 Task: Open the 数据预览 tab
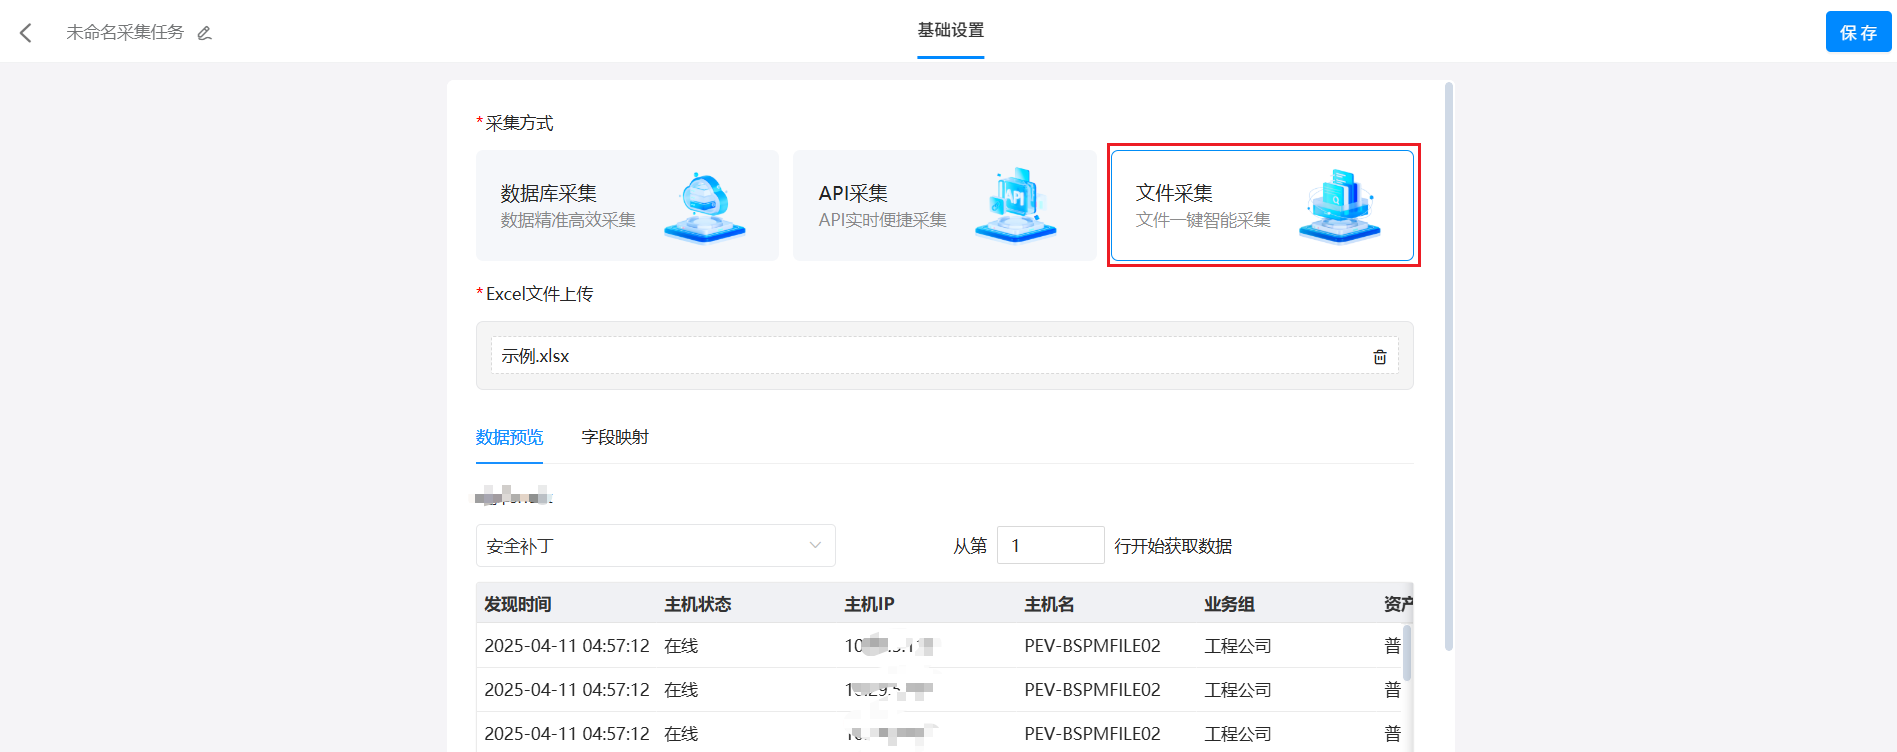click(509, 437)
